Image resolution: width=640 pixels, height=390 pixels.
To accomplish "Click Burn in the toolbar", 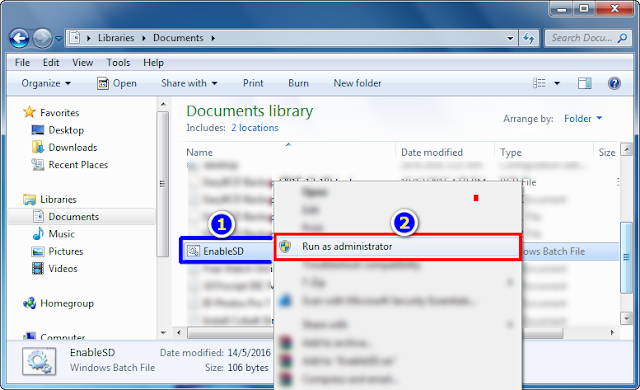I will [x=298, y=83].
